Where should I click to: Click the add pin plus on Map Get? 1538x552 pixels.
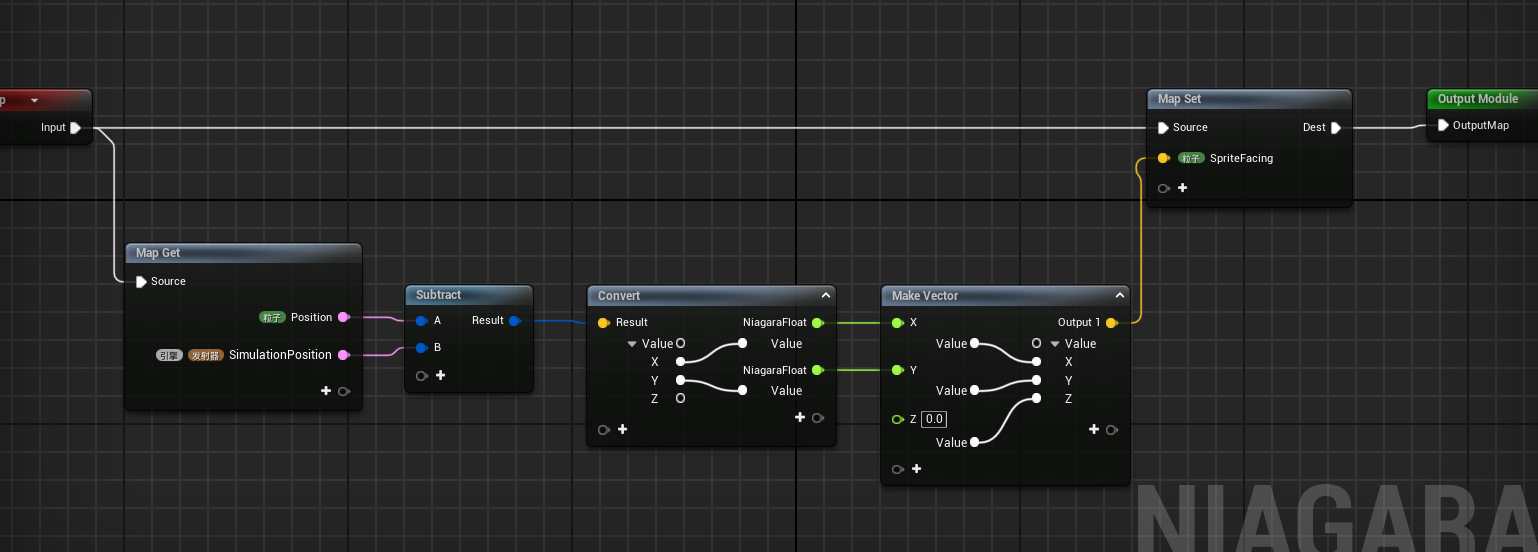click(x=326, y=391)
